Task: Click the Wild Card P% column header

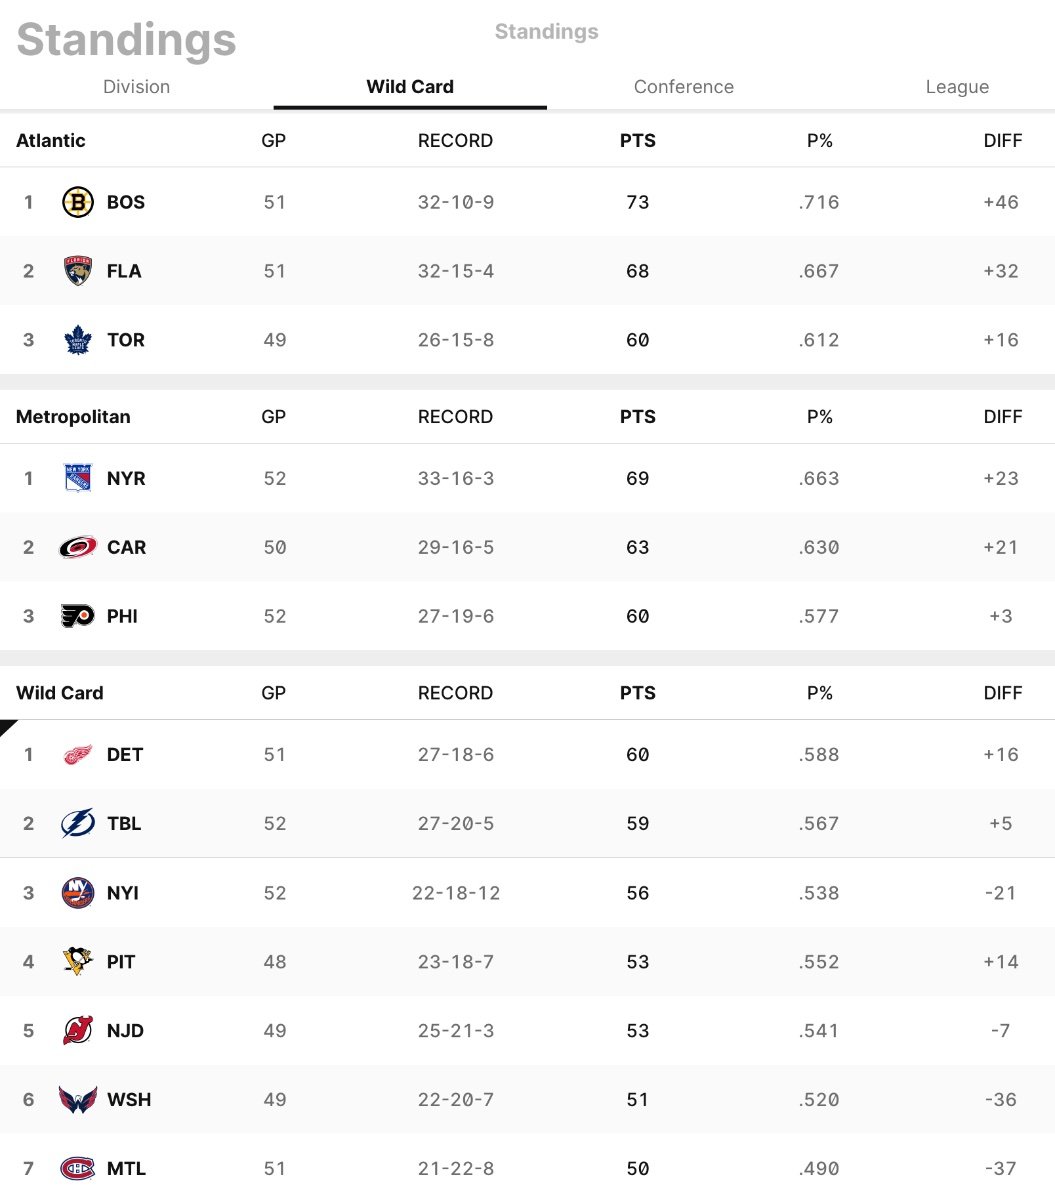Action: [820, 693]
